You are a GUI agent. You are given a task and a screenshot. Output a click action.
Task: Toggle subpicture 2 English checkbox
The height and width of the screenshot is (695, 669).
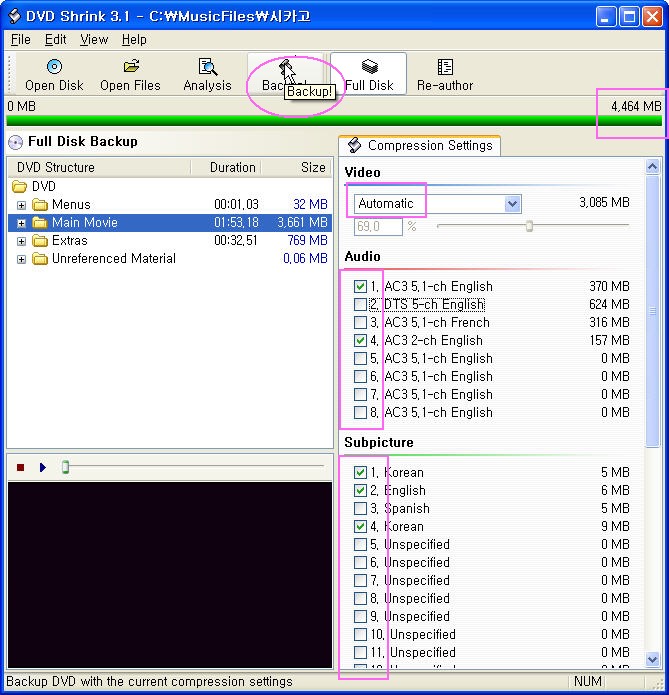tap(360, 490)
